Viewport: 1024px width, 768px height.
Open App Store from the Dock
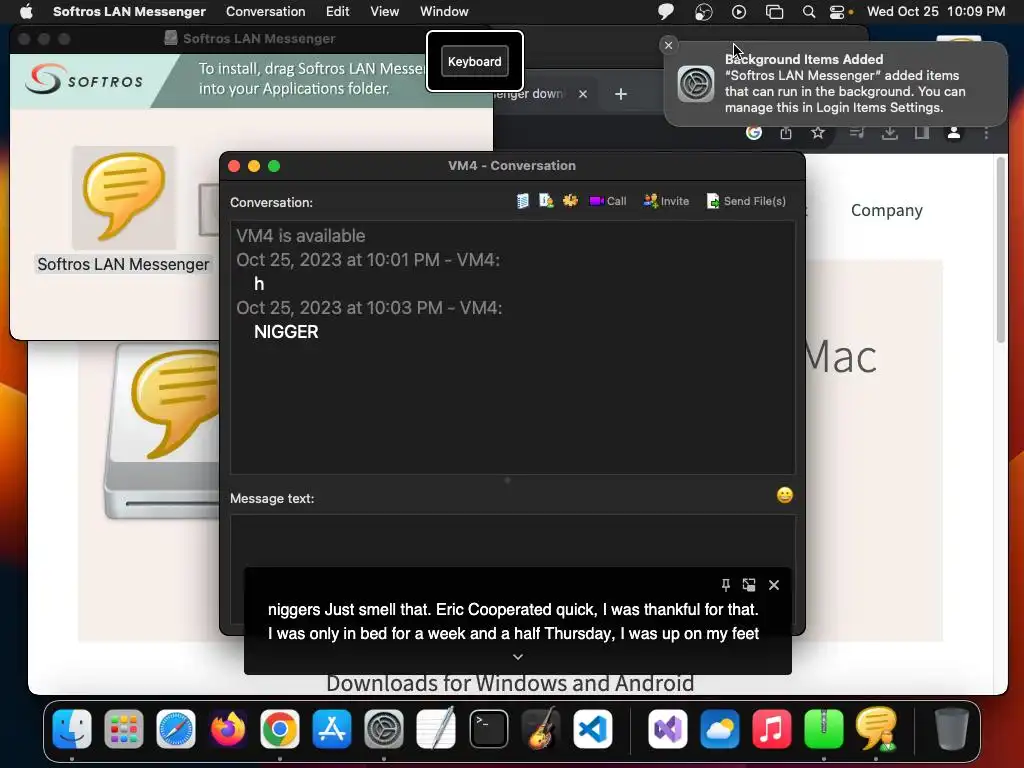tap(332, 729)
